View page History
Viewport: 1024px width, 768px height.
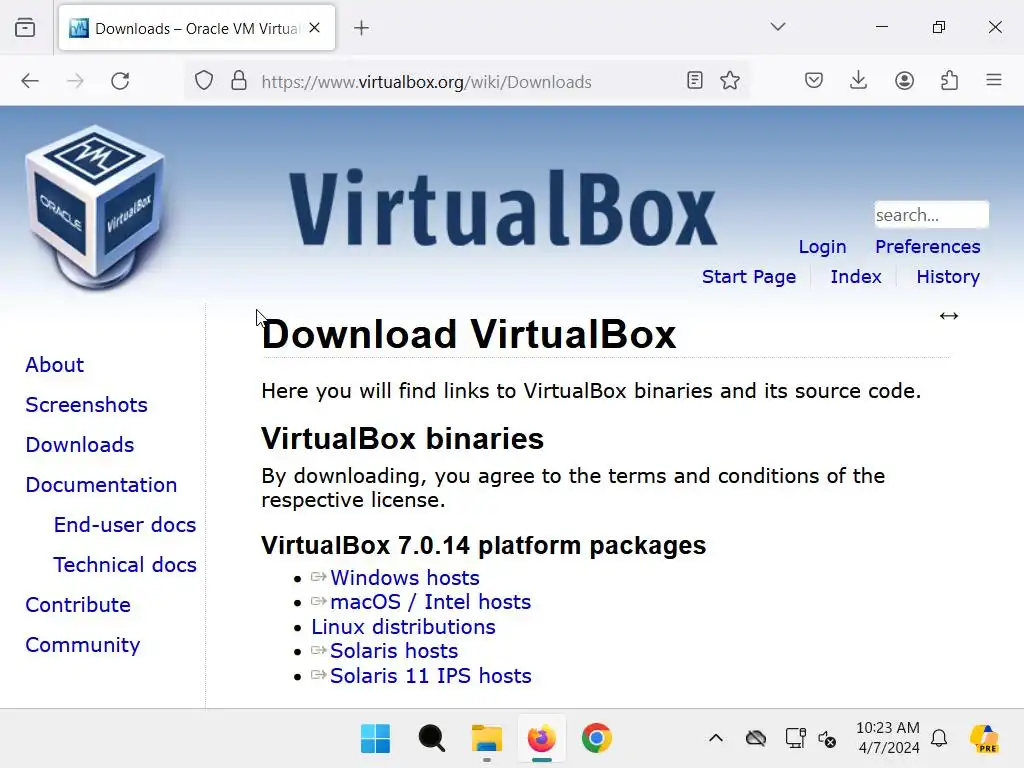948,277
